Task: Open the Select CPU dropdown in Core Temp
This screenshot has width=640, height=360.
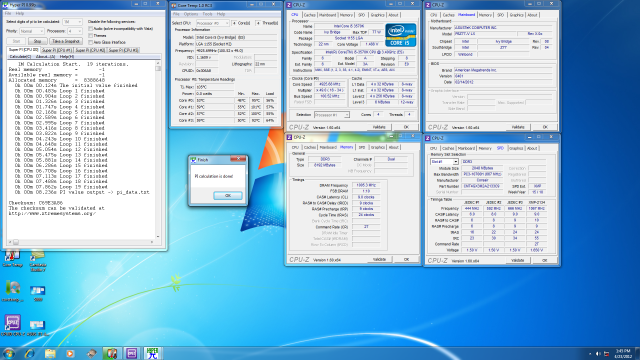Action: click(x=212, y=23)
